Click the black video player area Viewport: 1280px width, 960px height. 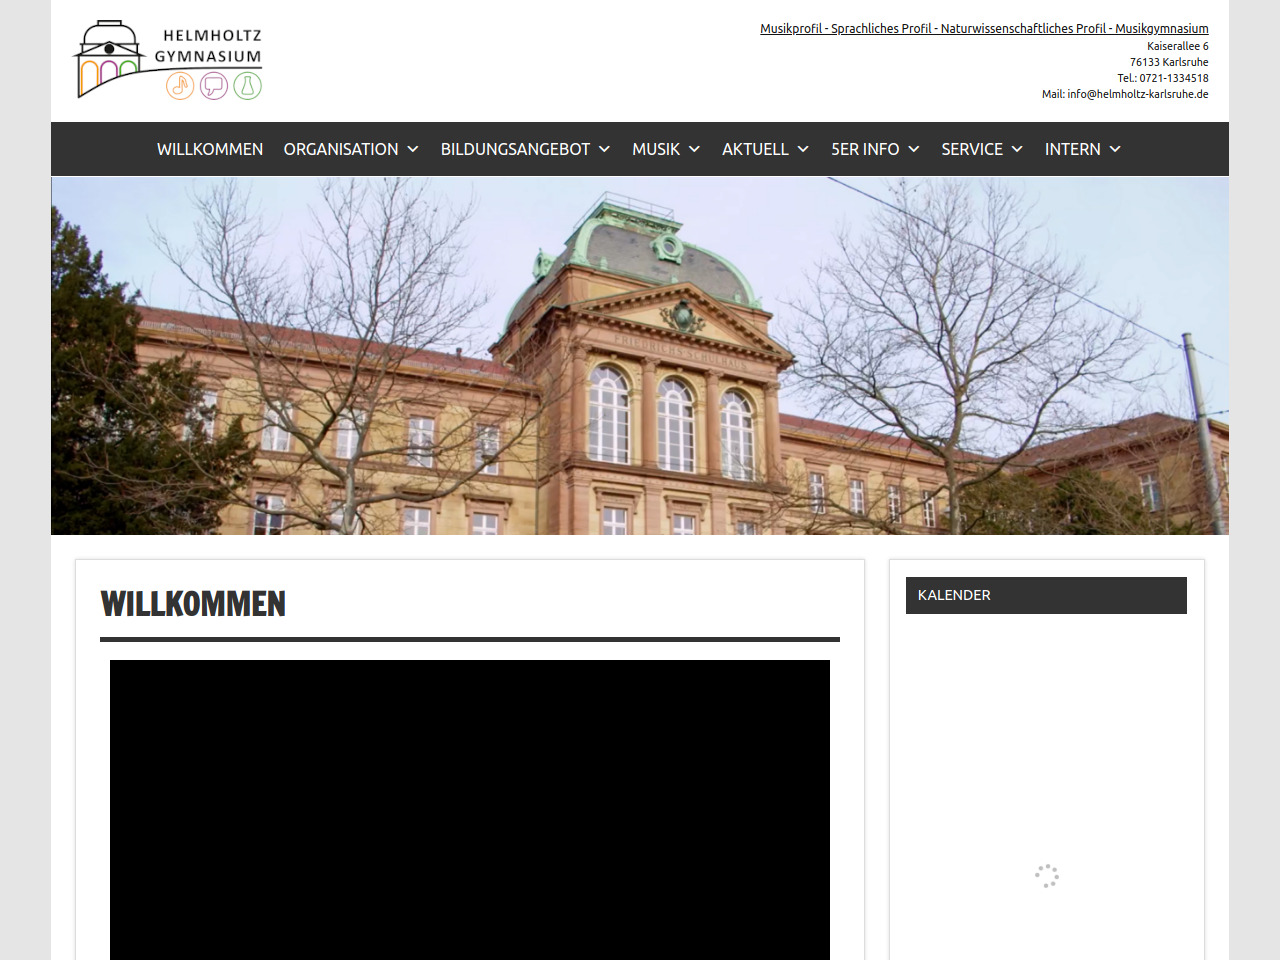[x=470, y=810]
